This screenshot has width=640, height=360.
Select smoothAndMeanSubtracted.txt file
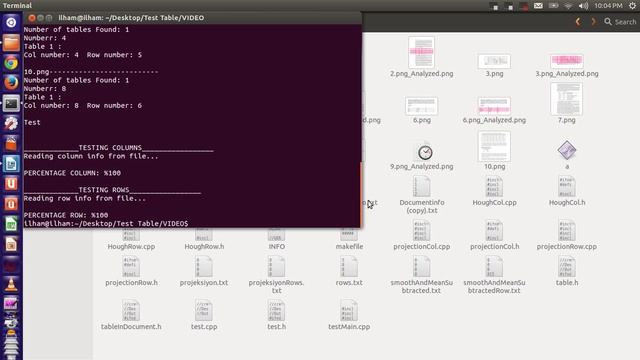pyautogui.click(x=422, y=276)
